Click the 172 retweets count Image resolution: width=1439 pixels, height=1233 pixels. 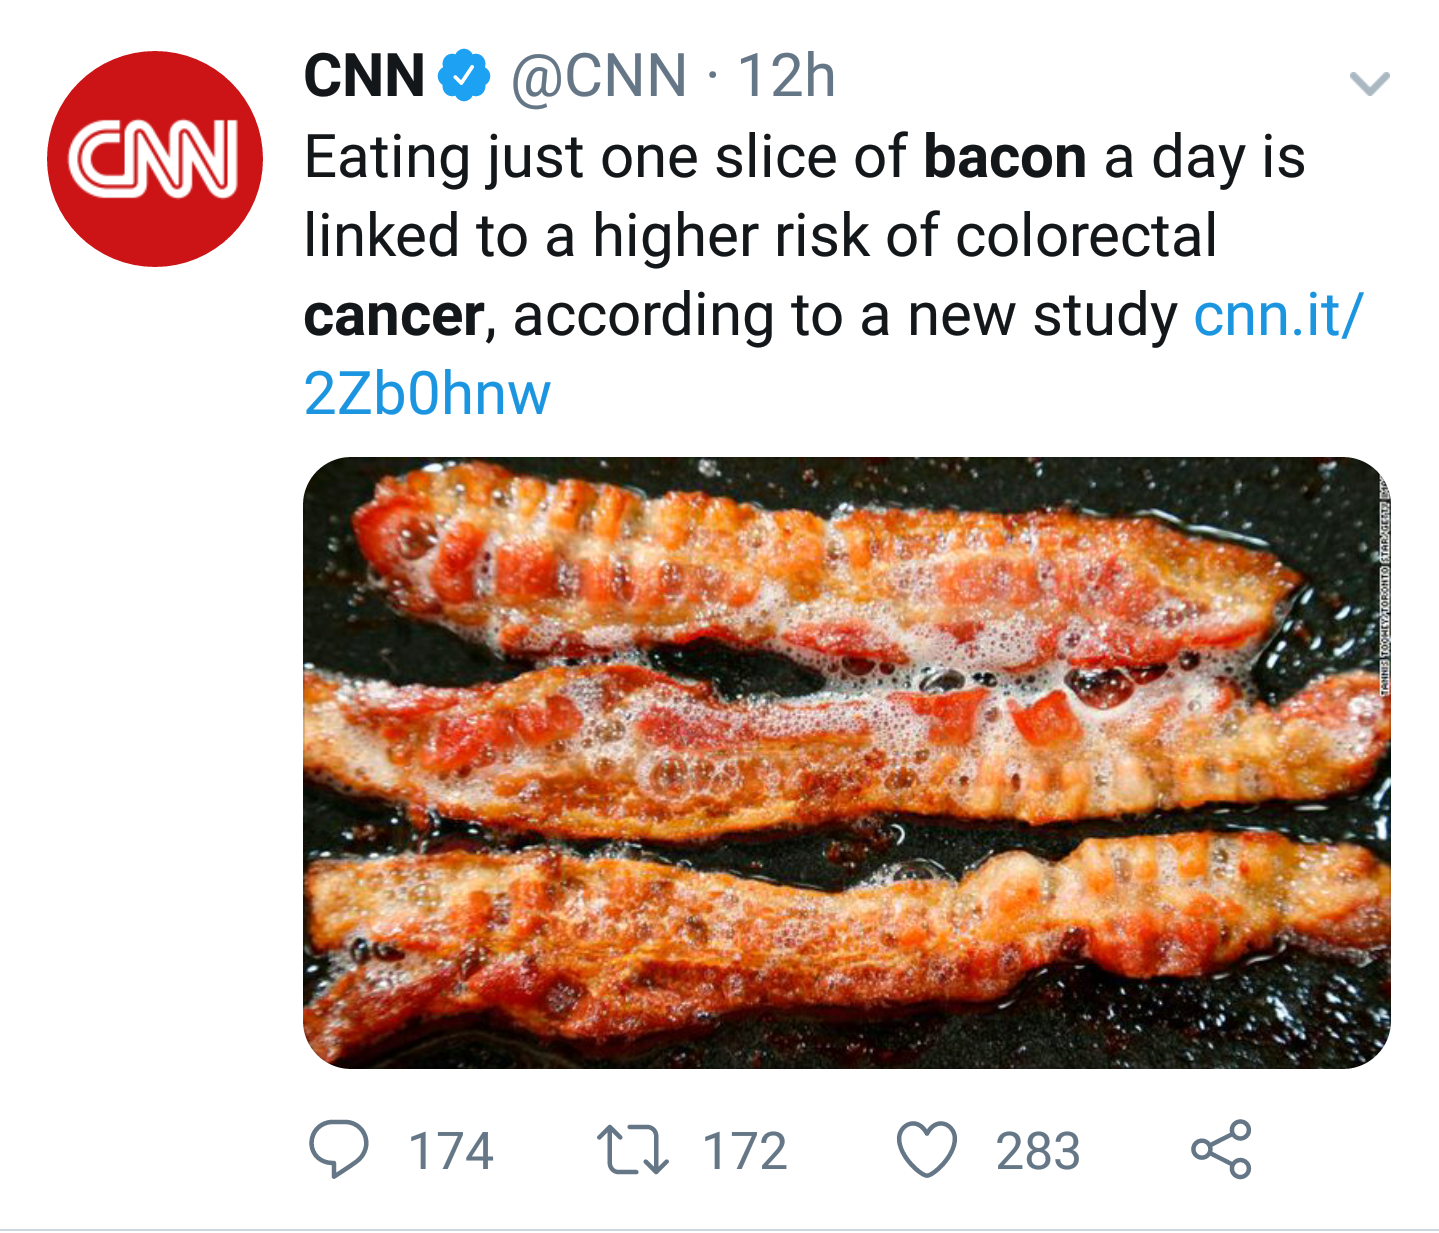(x=745, y=1150)
